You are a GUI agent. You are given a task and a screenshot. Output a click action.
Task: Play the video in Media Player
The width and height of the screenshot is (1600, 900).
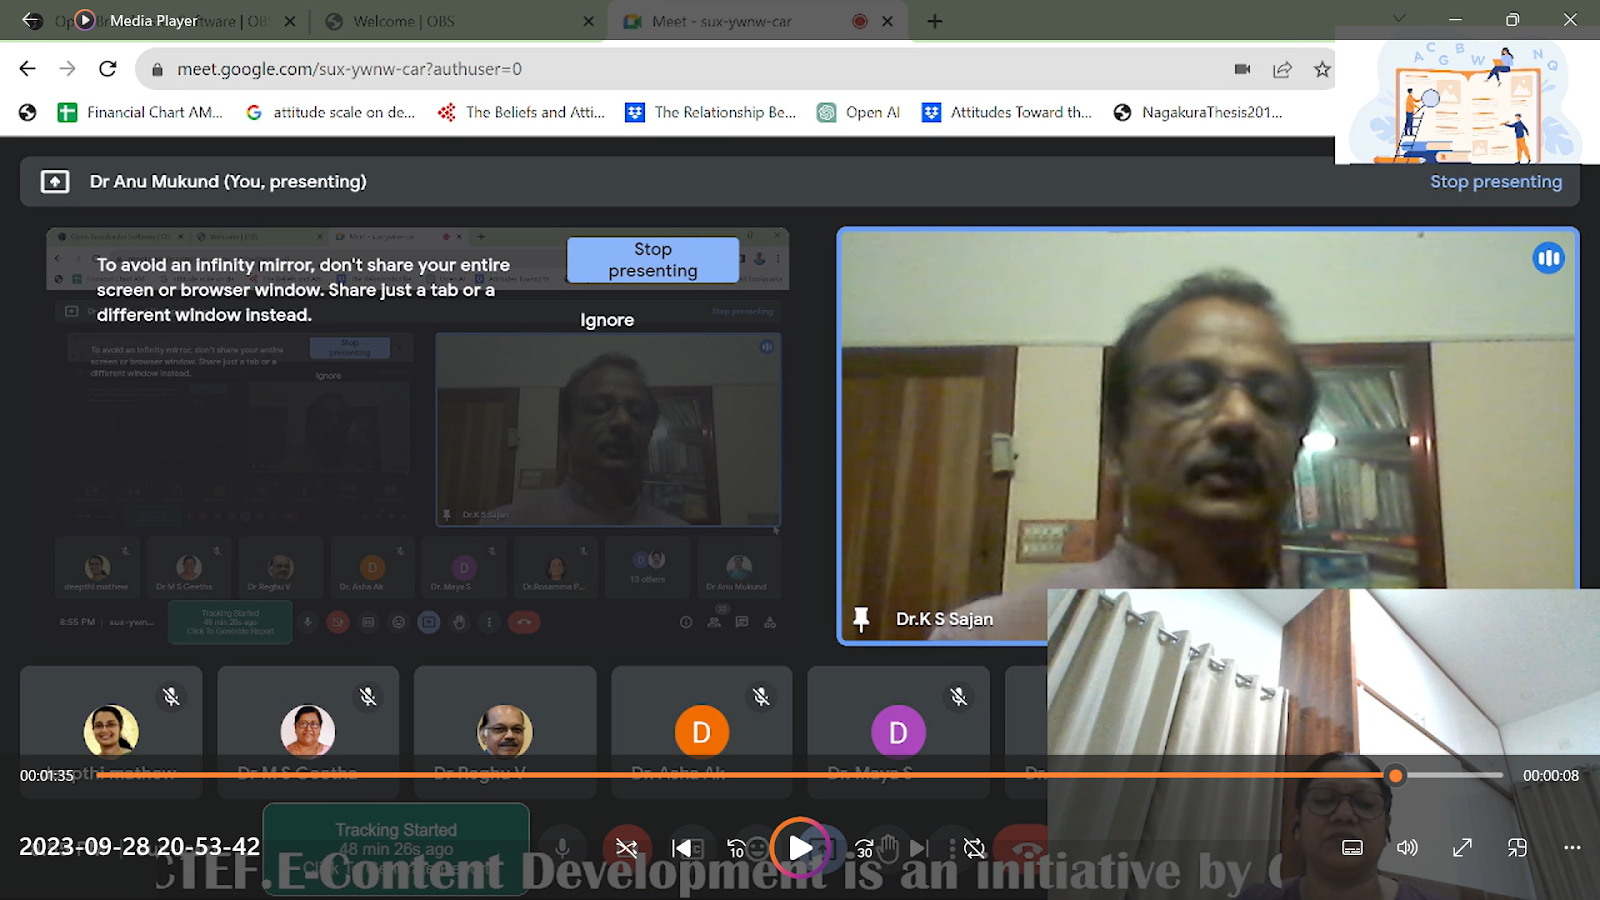point(801,848)
